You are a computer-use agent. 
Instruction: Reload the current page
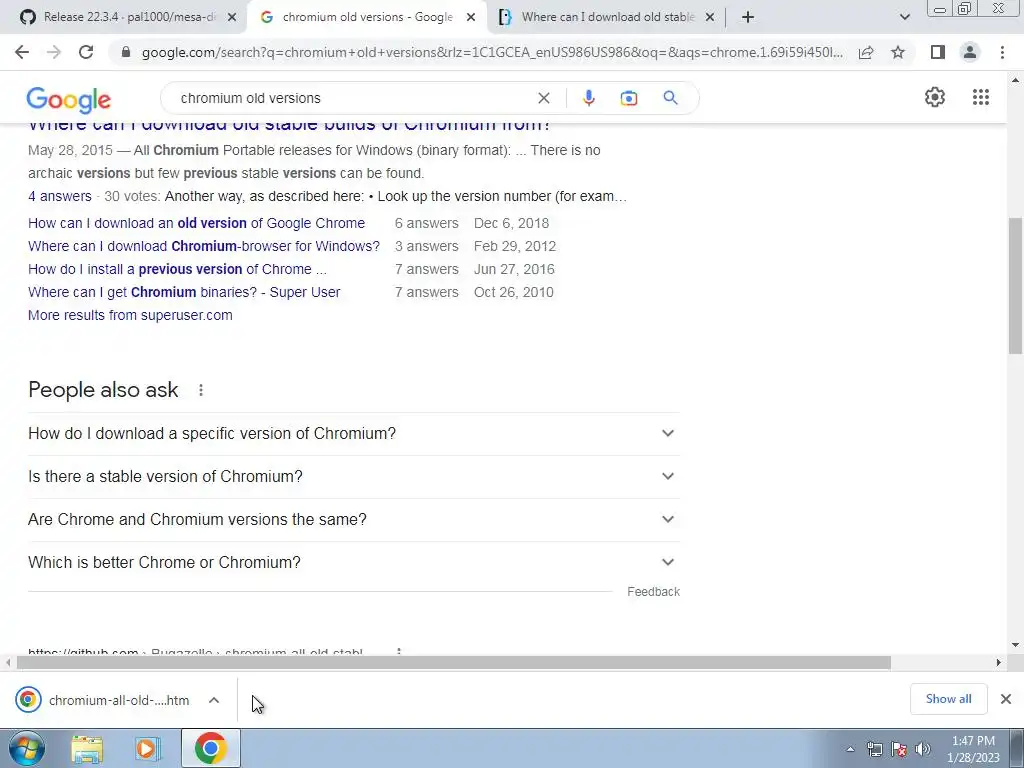click(86, 52)
